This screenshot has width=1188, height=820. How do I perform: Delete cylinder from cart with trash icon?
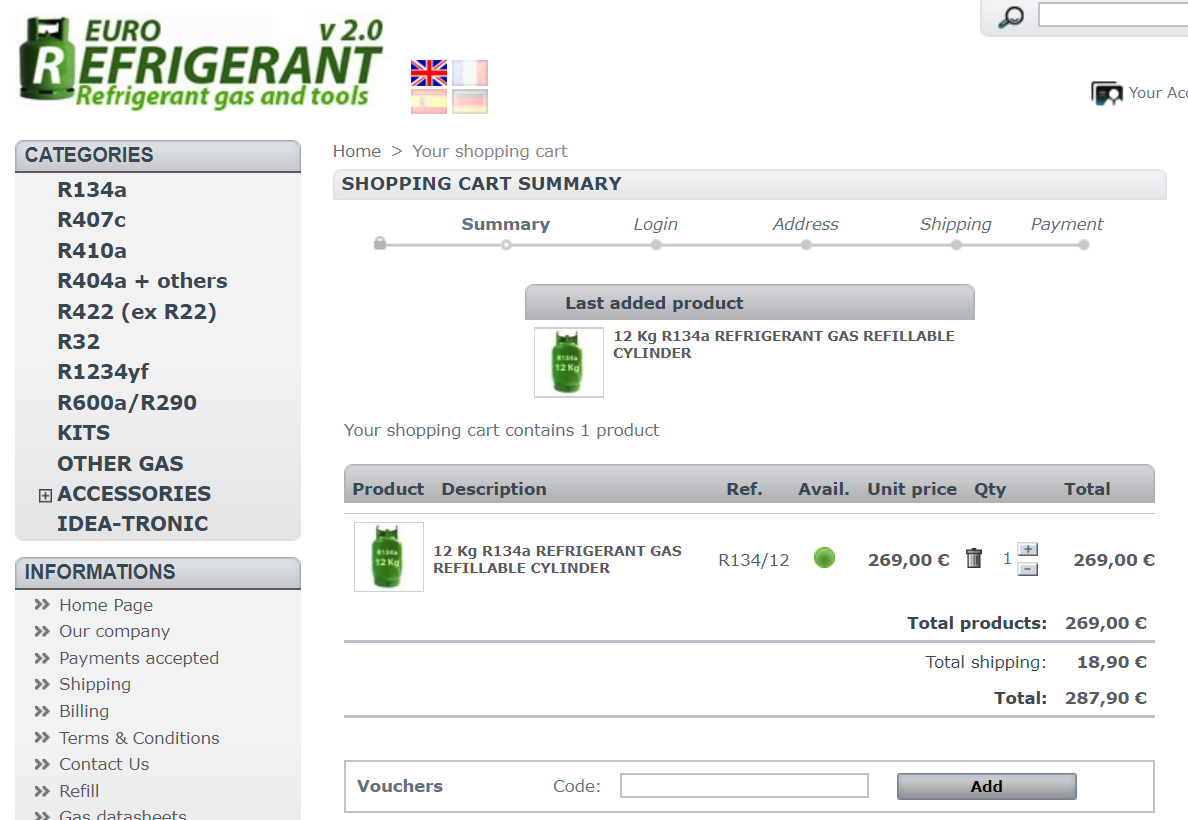click(974, 559)
